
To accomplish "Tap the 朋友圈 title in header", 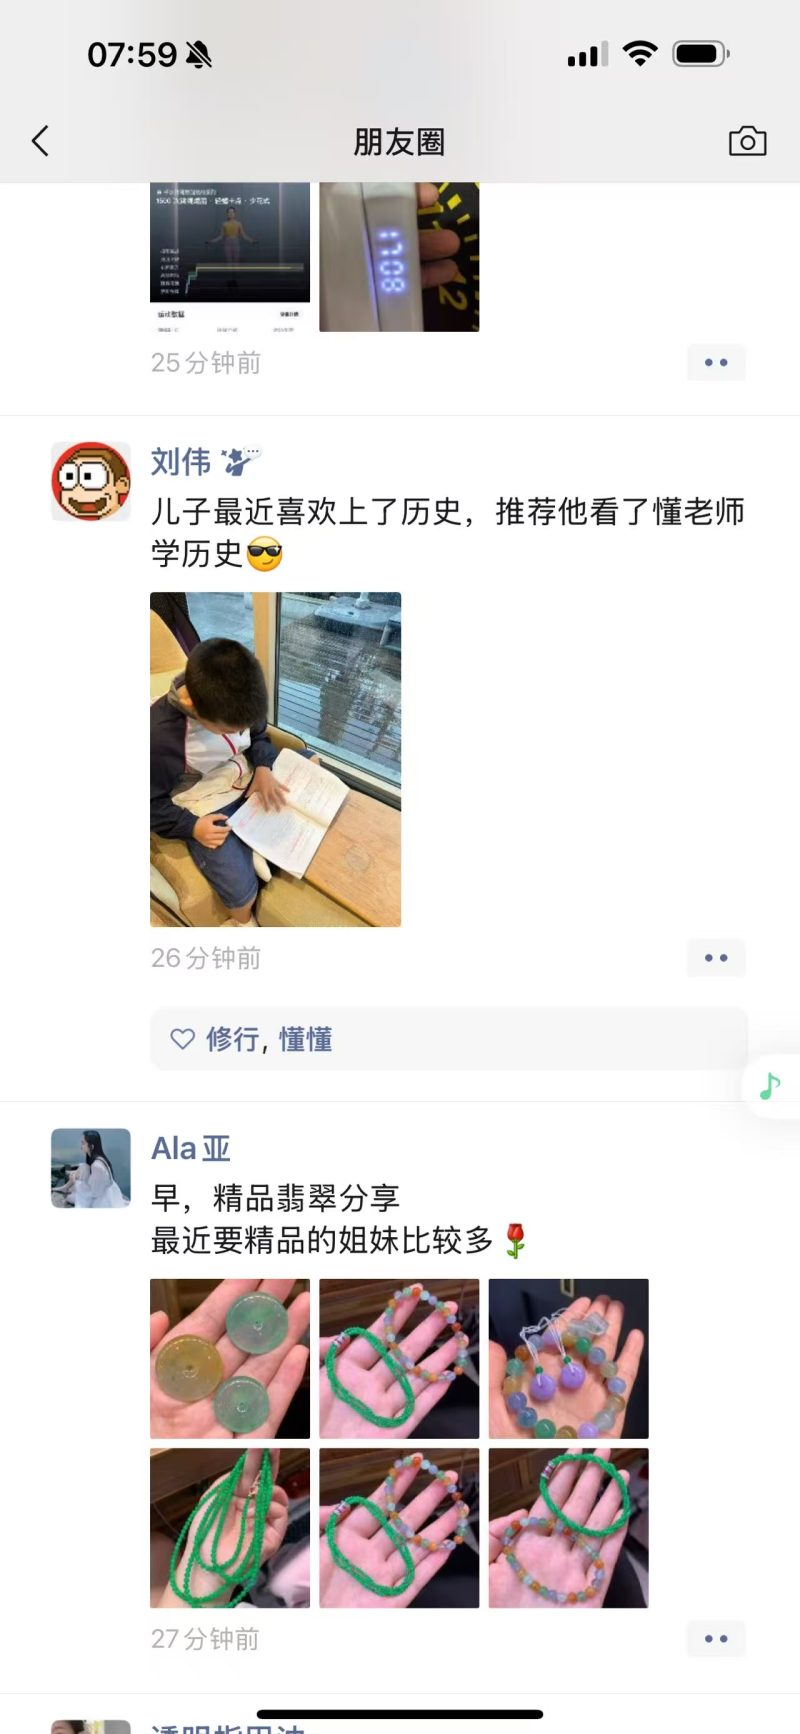I will tap(399, 142).
